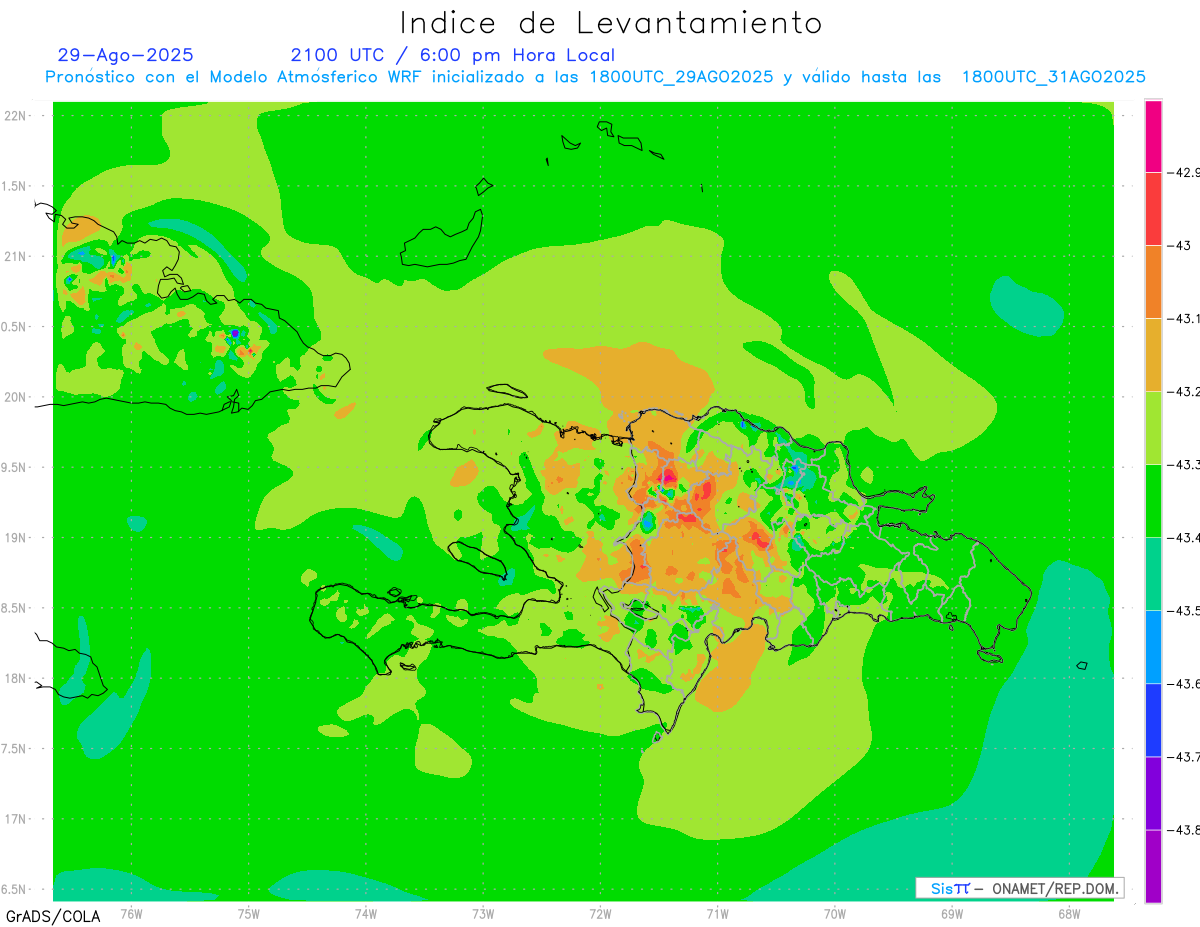Image resolution: width=1200 pixels, height=927 pixels.
Task: Click the date label '29-Ago-2025'
Action: [x=125, y=55]
